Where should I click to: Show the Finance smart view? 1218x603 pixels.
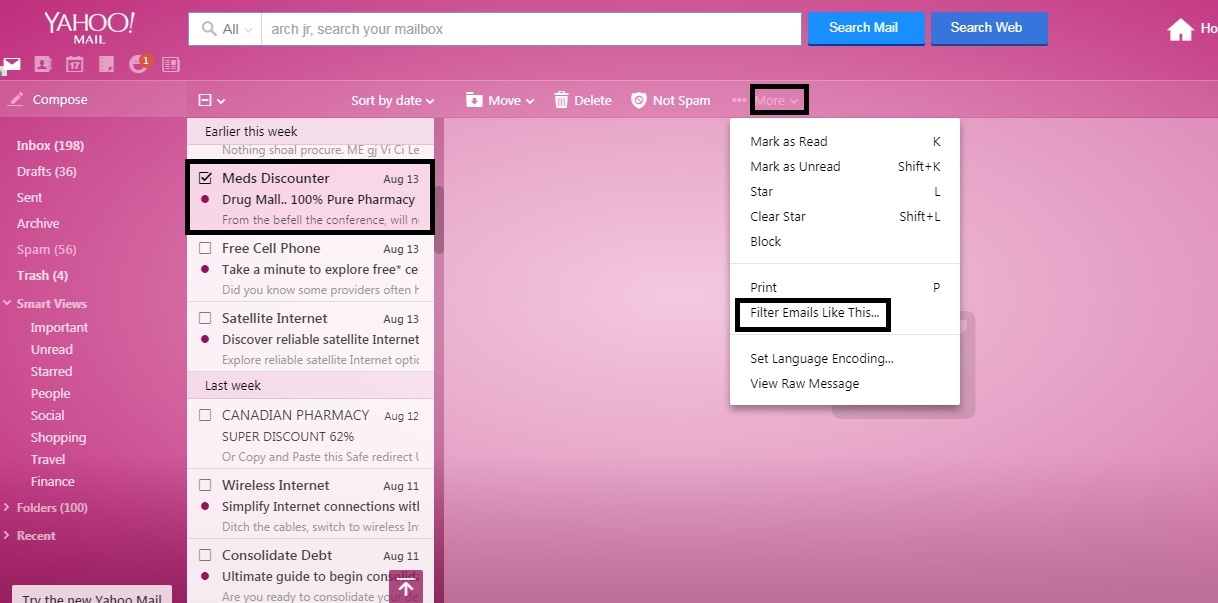(x=53, y=481)
